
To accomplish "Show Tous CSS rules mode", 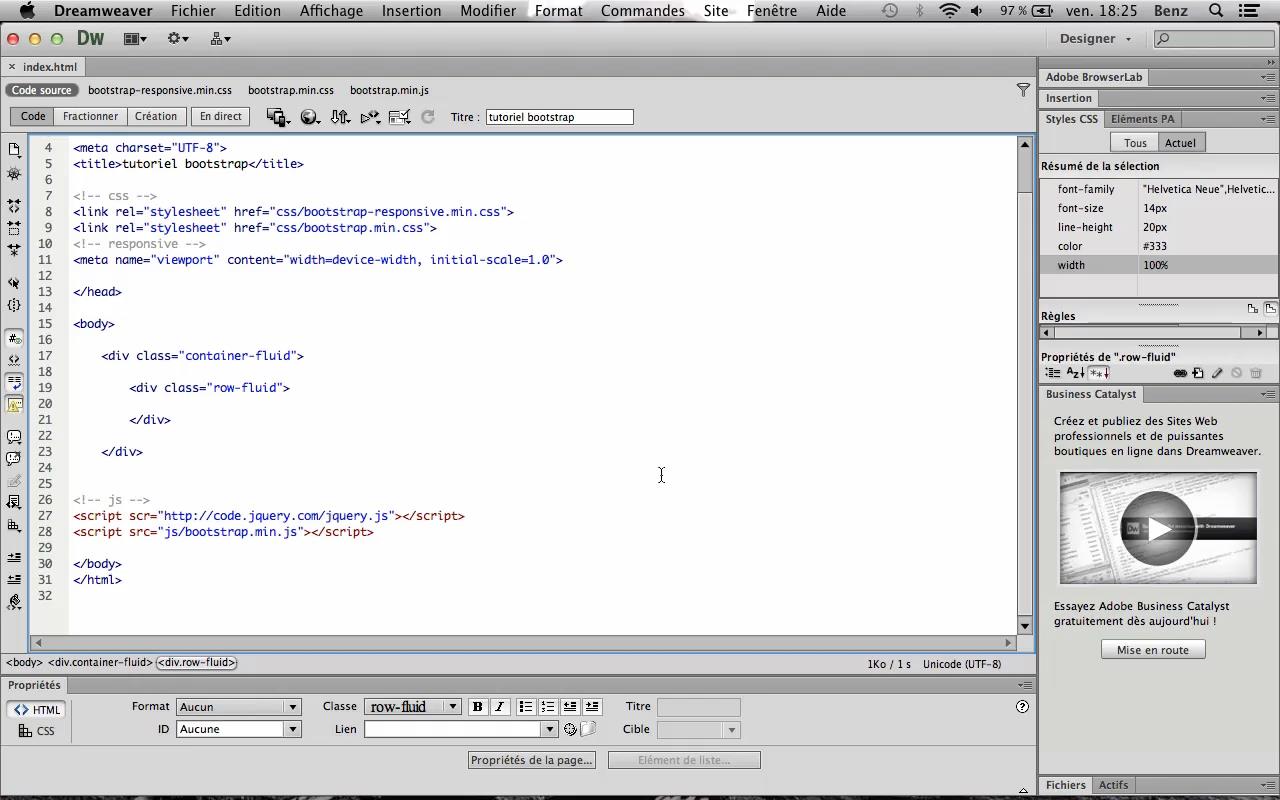I will click(1135, 143).
